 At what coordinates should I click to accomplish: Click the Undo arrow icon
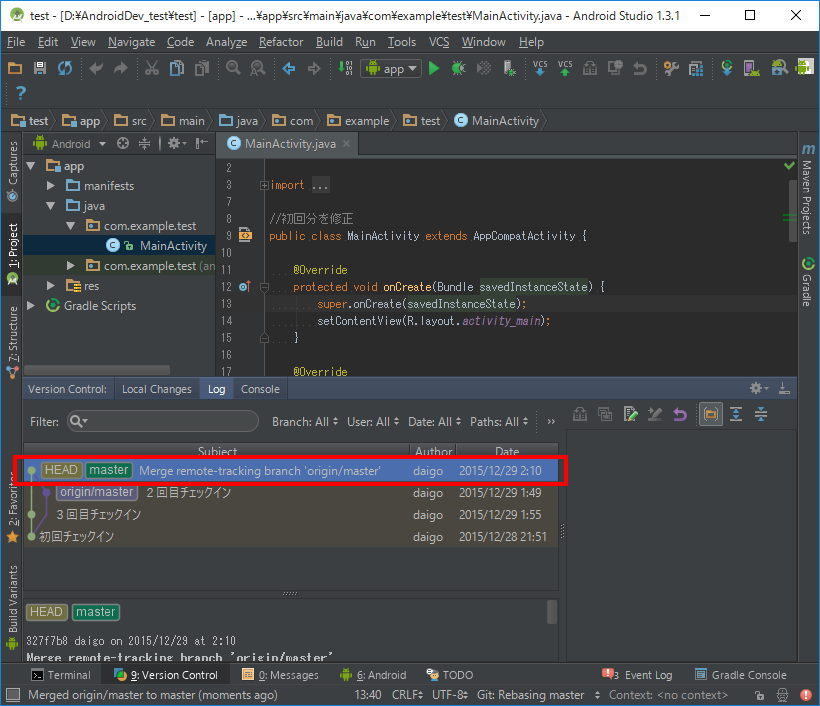click(96, 68)
